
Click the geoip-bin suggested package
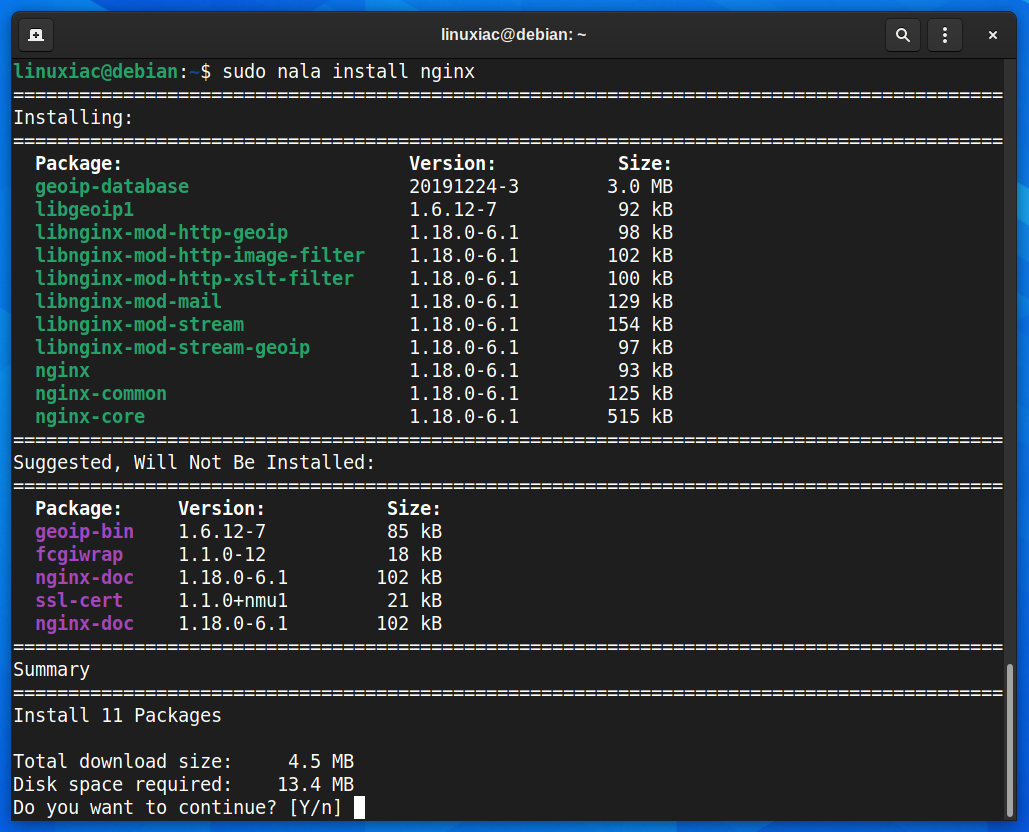click(84, 531)
